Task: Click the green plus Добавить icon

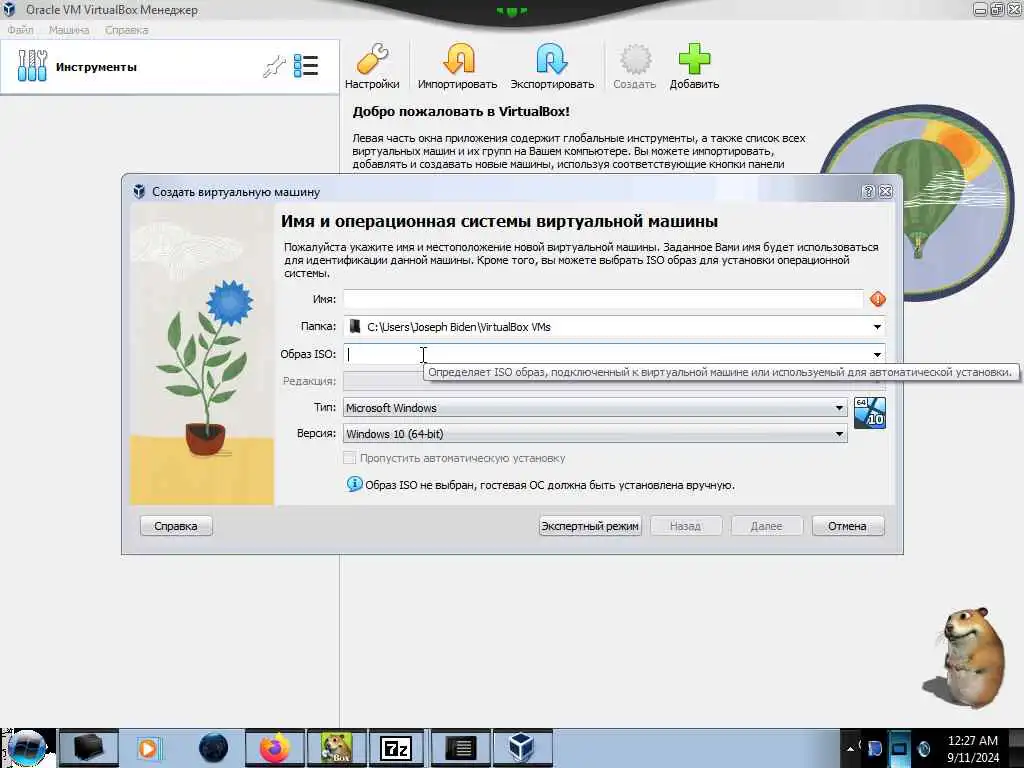Action: pos(694,59)
